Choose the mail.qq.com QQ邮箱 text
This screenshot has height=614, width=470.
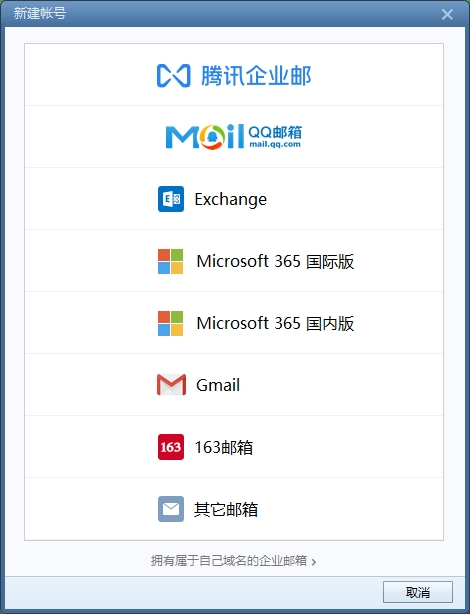[x=275, y=136]
